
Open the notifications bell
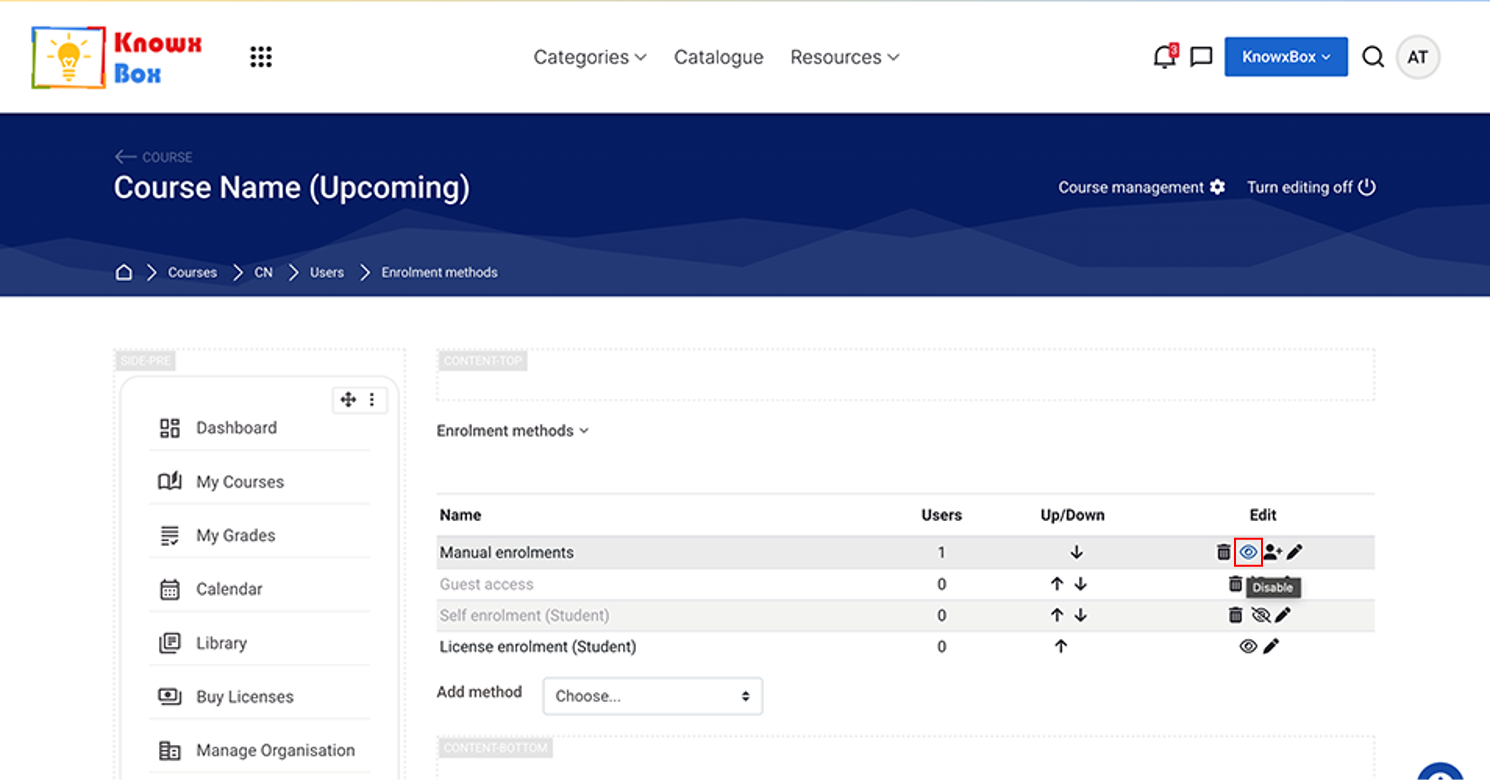coord(1164,57)
